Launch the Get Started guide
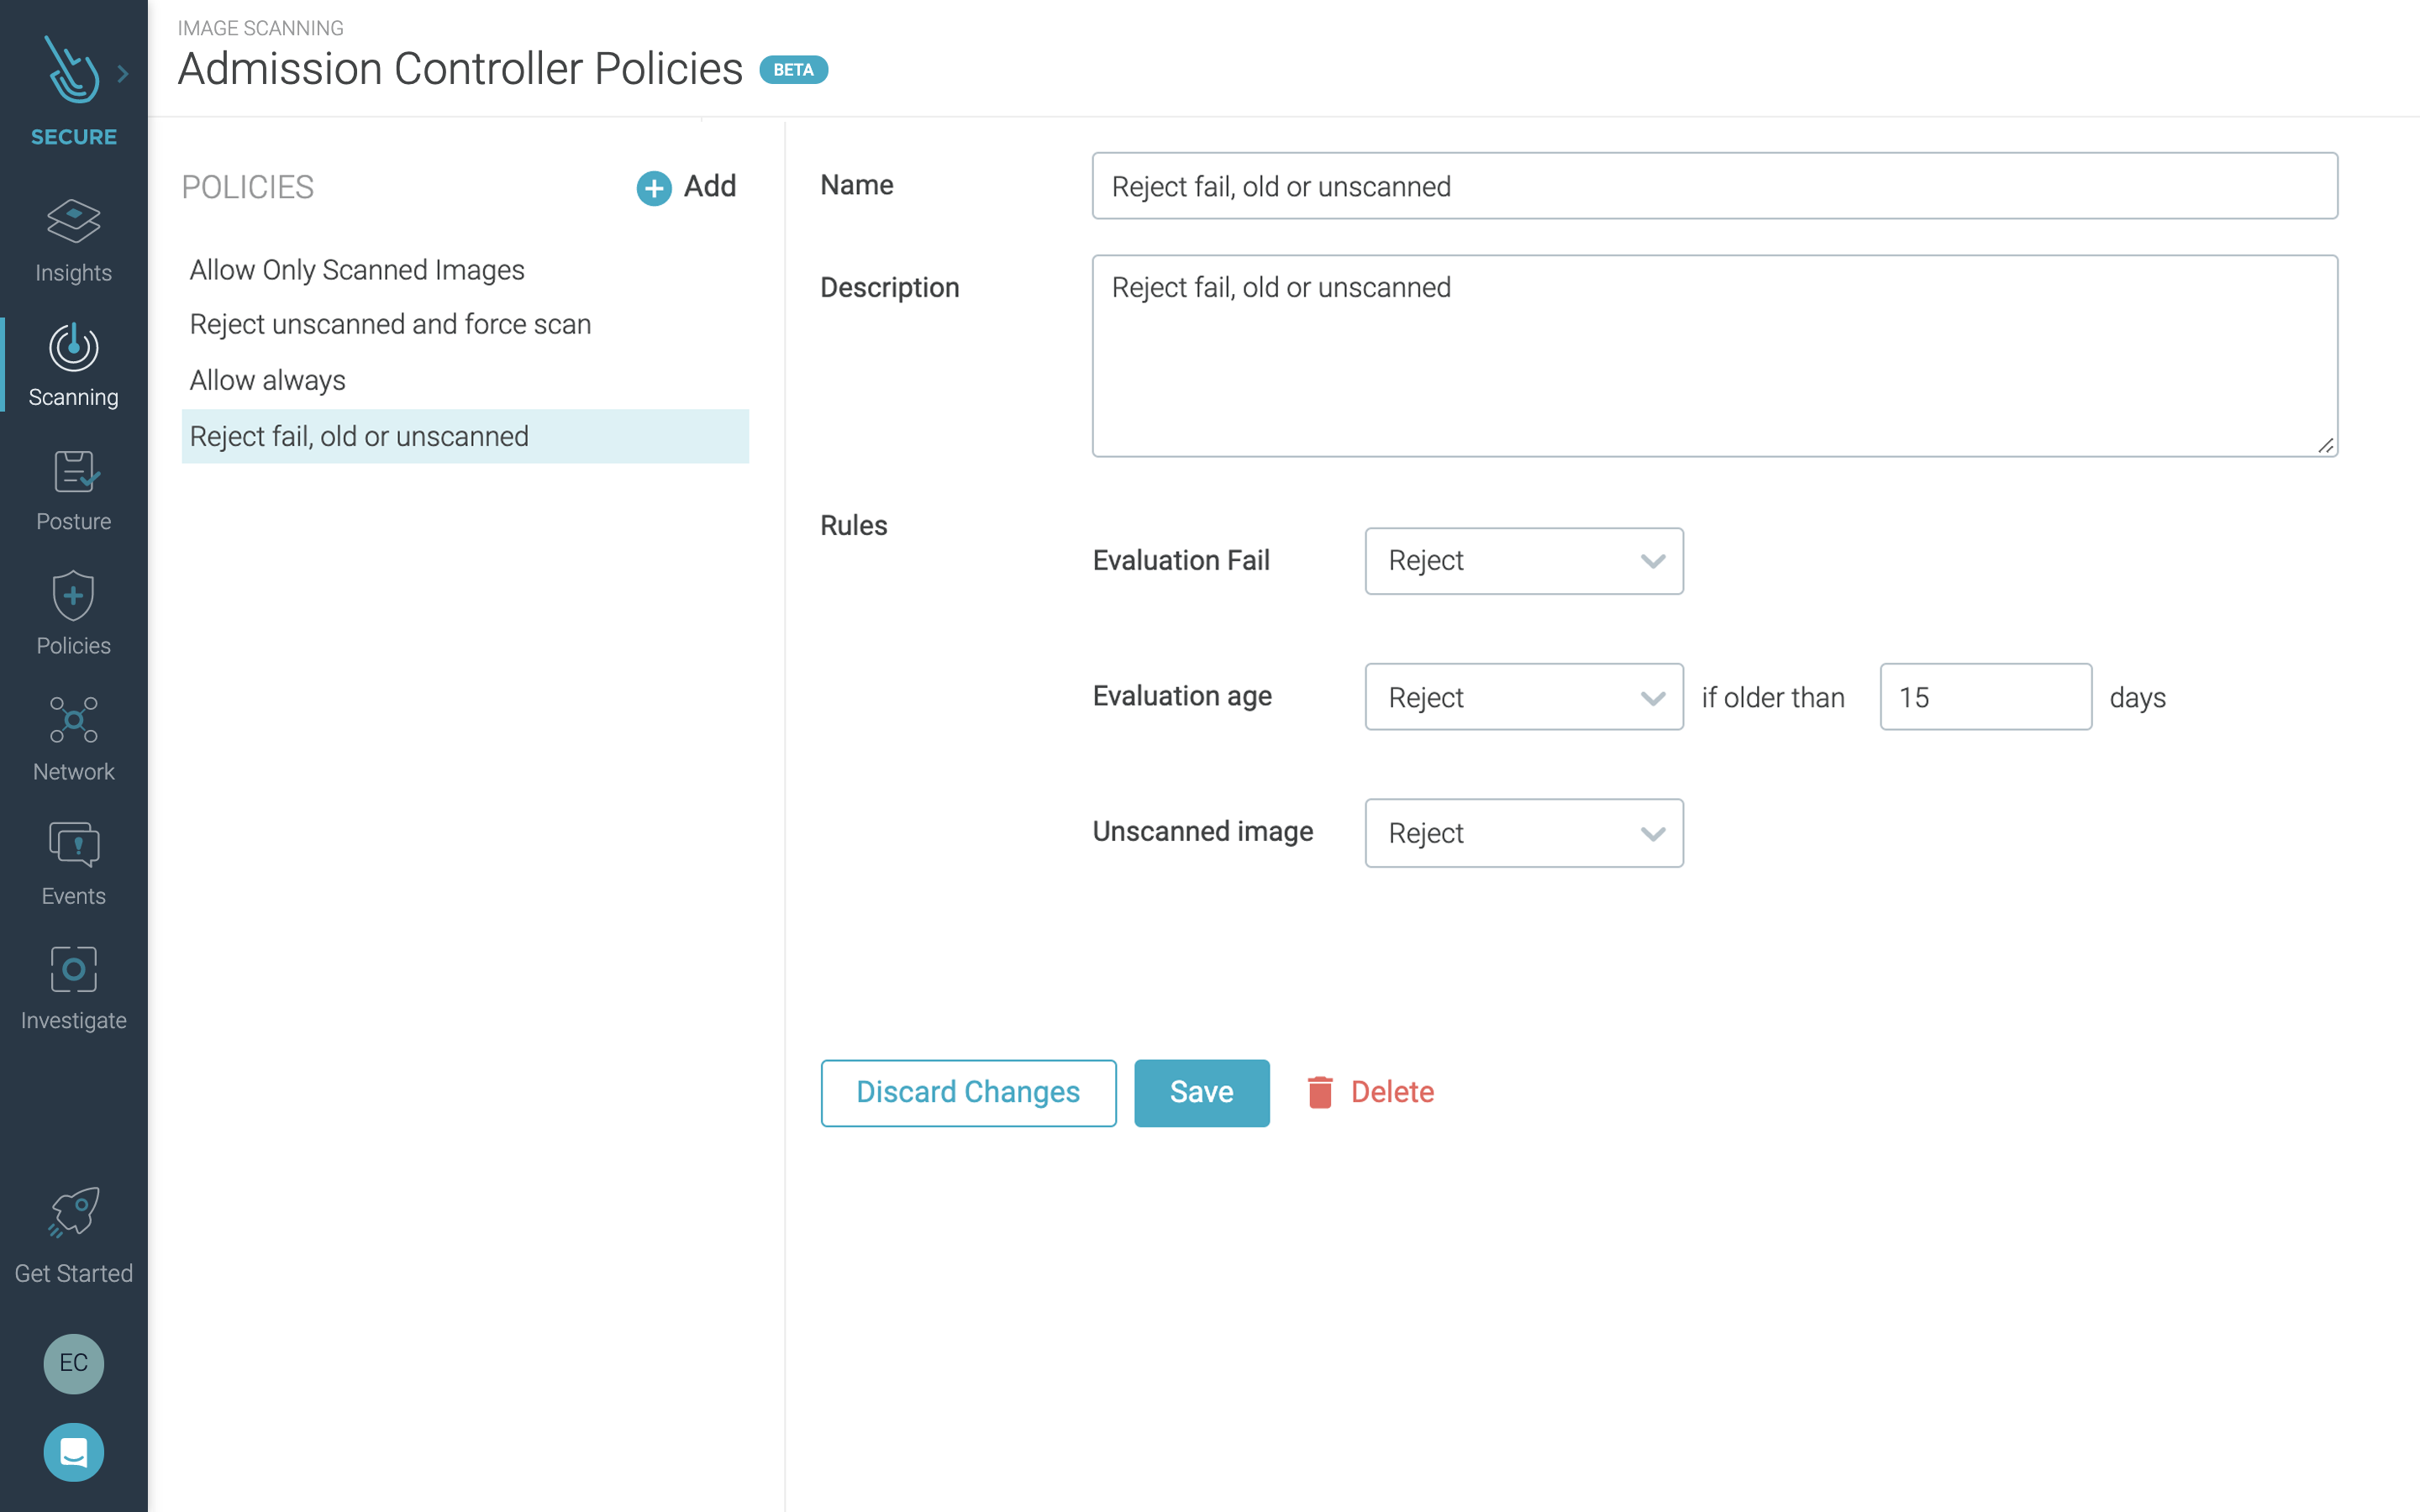This screenshot has height=1512, width=2420. click(x=73, y=1237)
